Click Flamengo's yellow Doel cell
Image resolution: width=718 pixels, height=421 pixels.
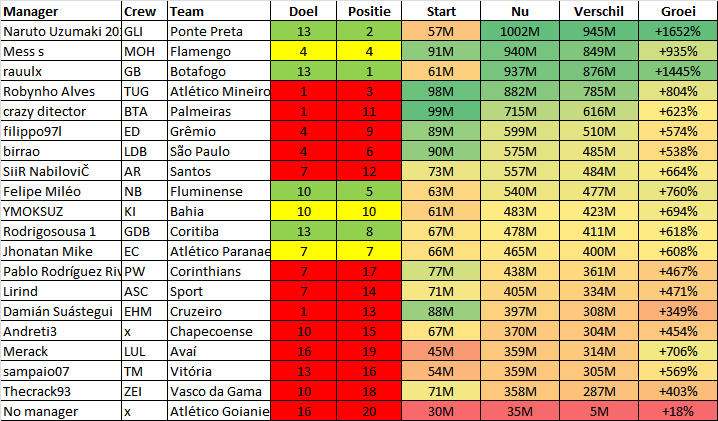[303, 51]
